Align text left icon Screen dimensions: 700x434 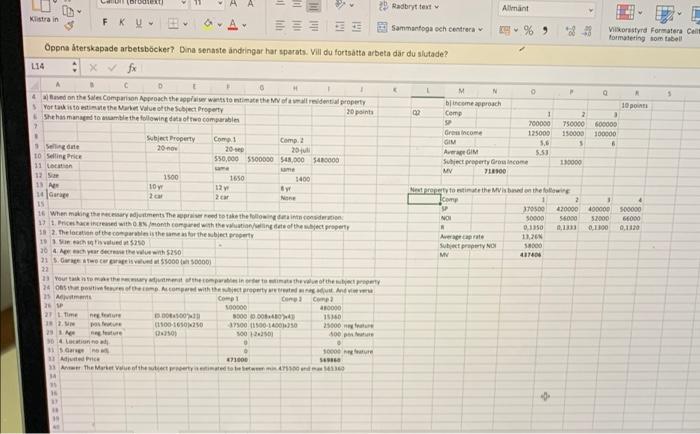[x=280, y=25]
